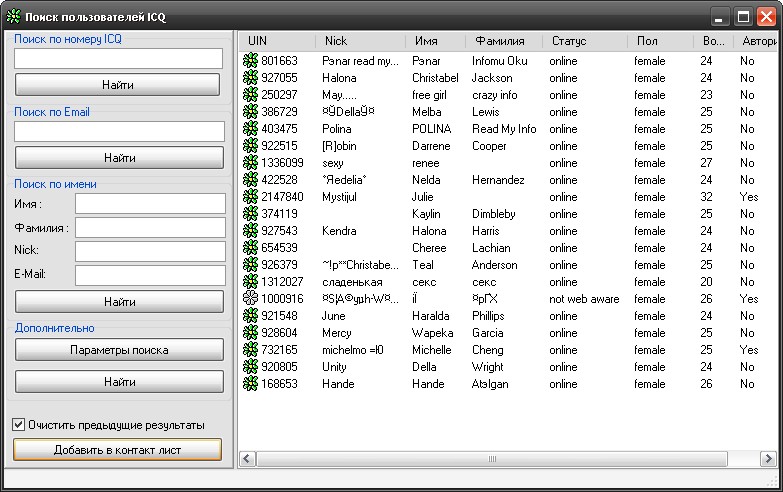Screen dimensions: 783x492
Task: Click the ICQ icon next to UIN 422528
Action: coord(250,179)
